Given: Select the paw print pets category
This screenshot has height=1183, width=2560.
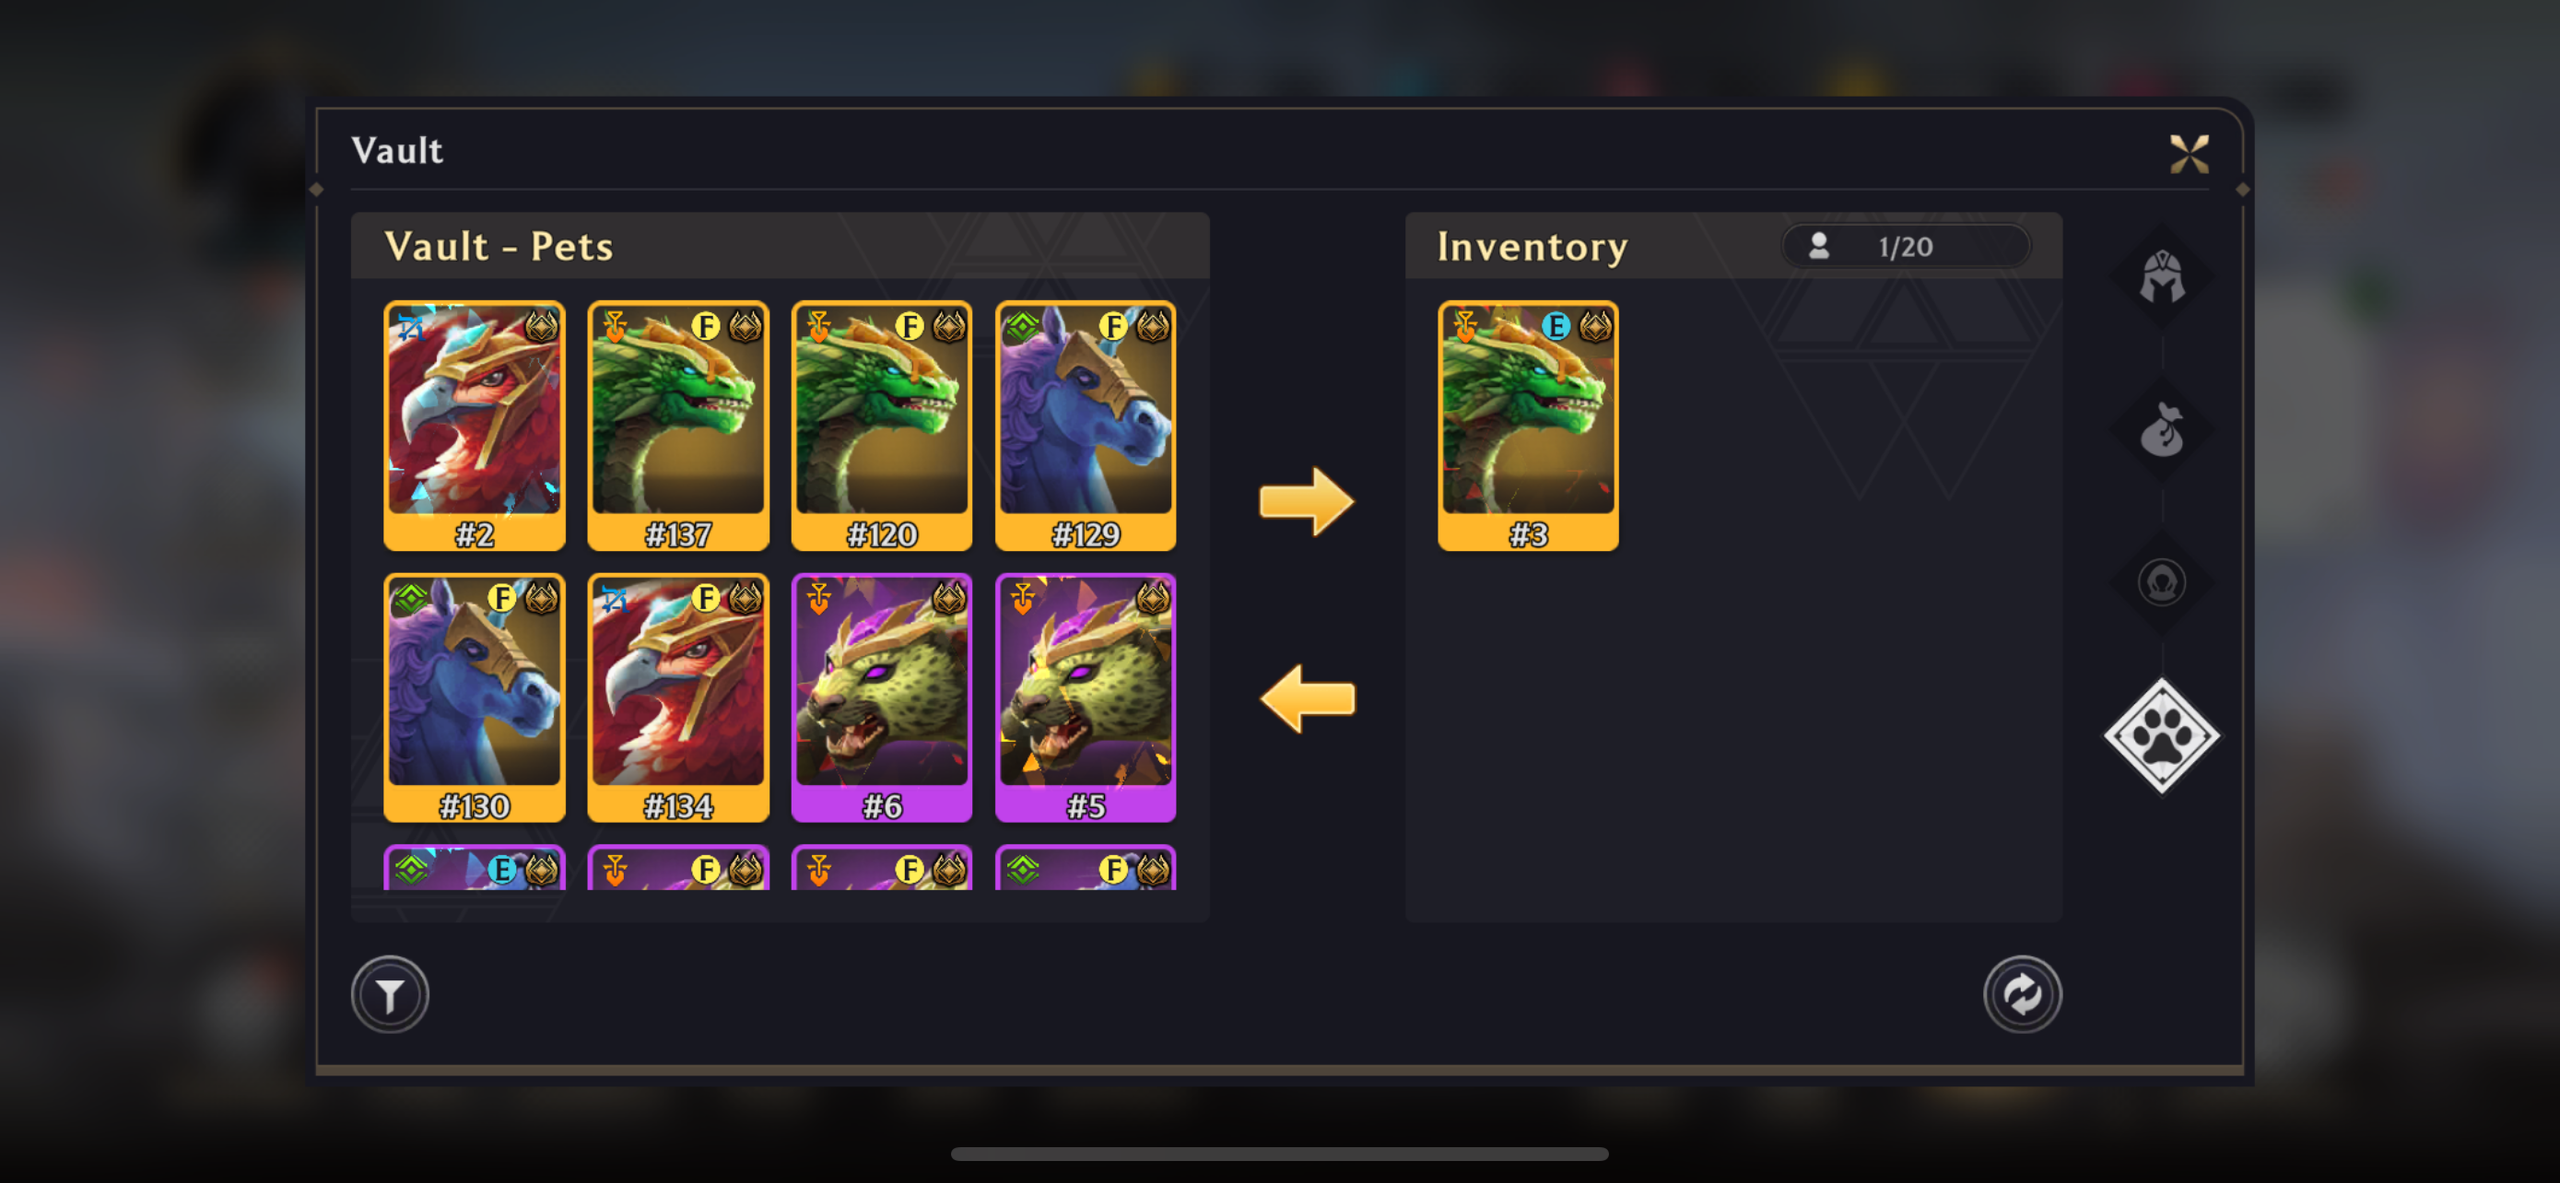Looking at the screenshot, I should [2162, 736].
